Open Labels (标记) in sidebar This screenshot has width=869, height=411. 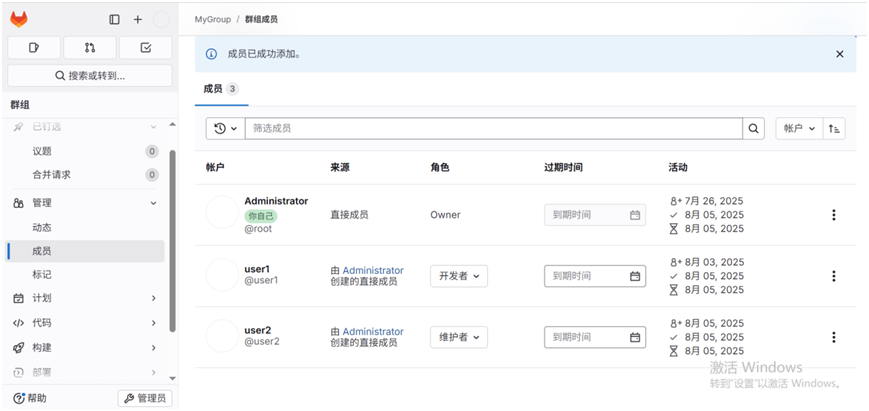85,274
